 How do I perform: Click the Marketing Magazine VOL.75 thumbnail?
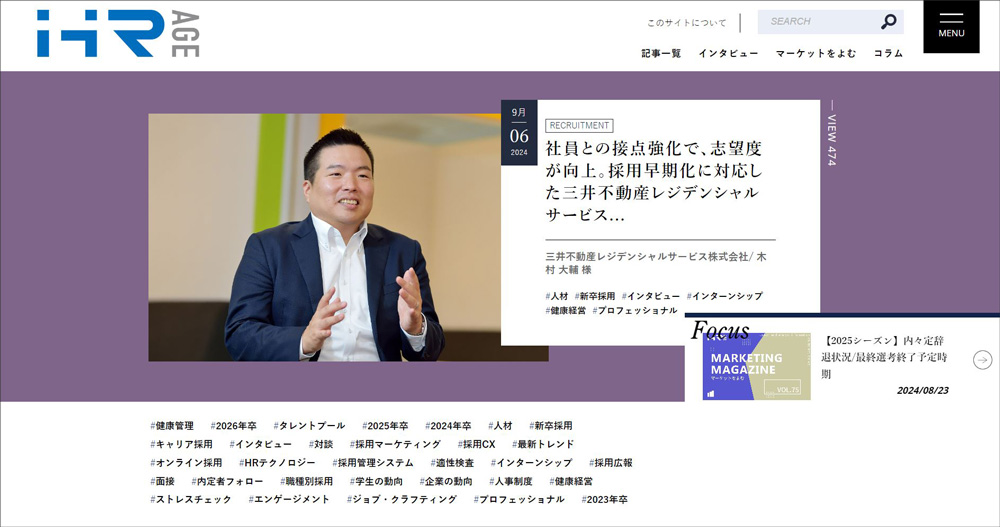756,367
